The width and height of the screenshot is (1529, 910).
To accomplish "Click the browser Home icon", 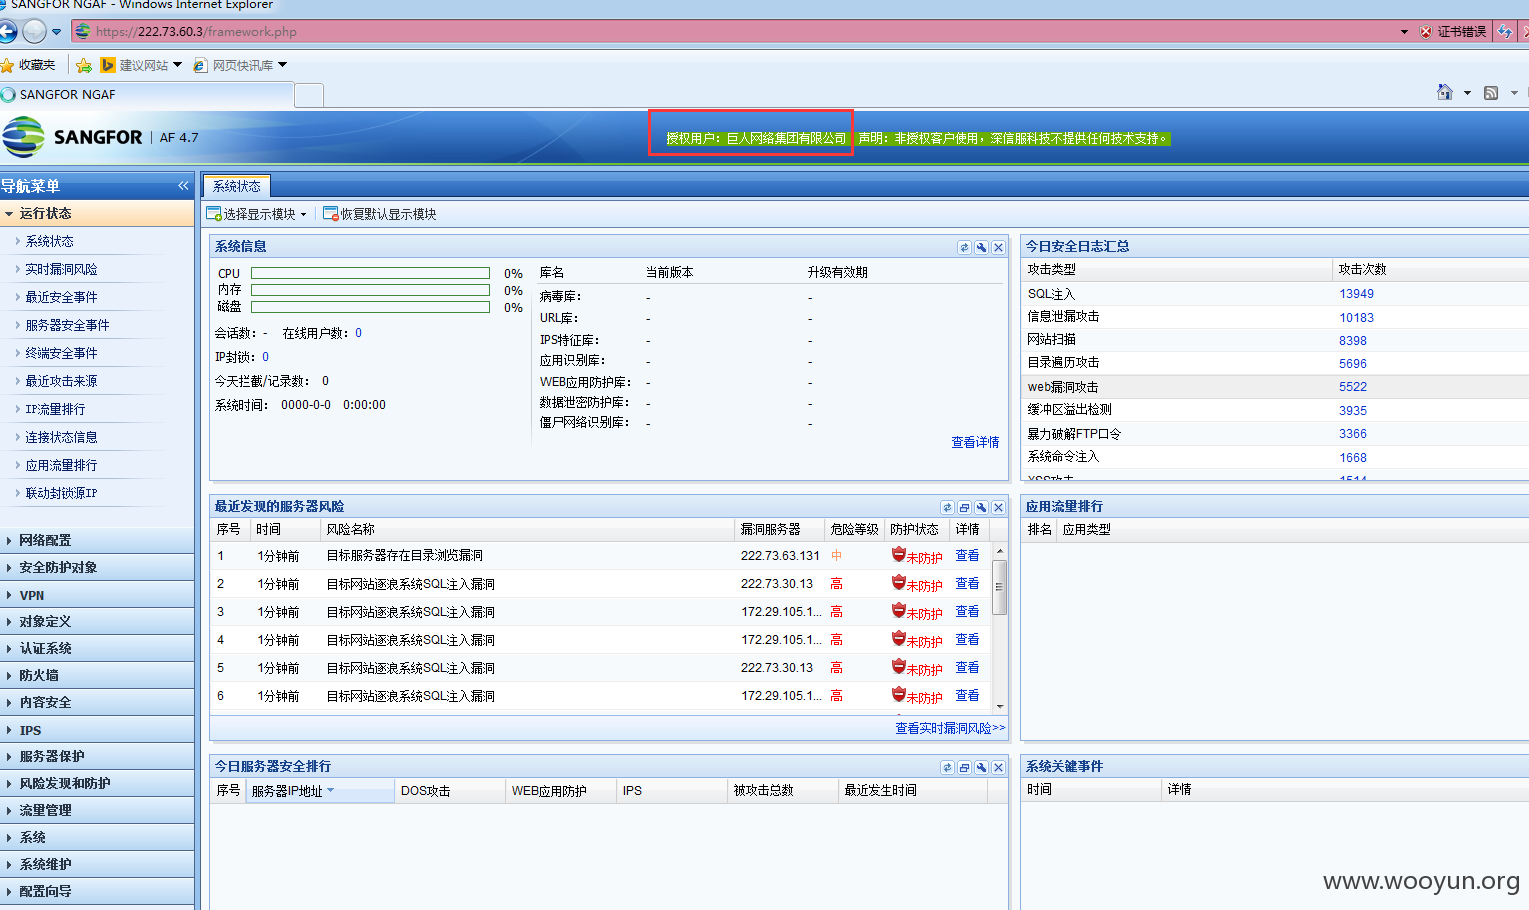I will pyautogui.click(x=1444, y=92).
